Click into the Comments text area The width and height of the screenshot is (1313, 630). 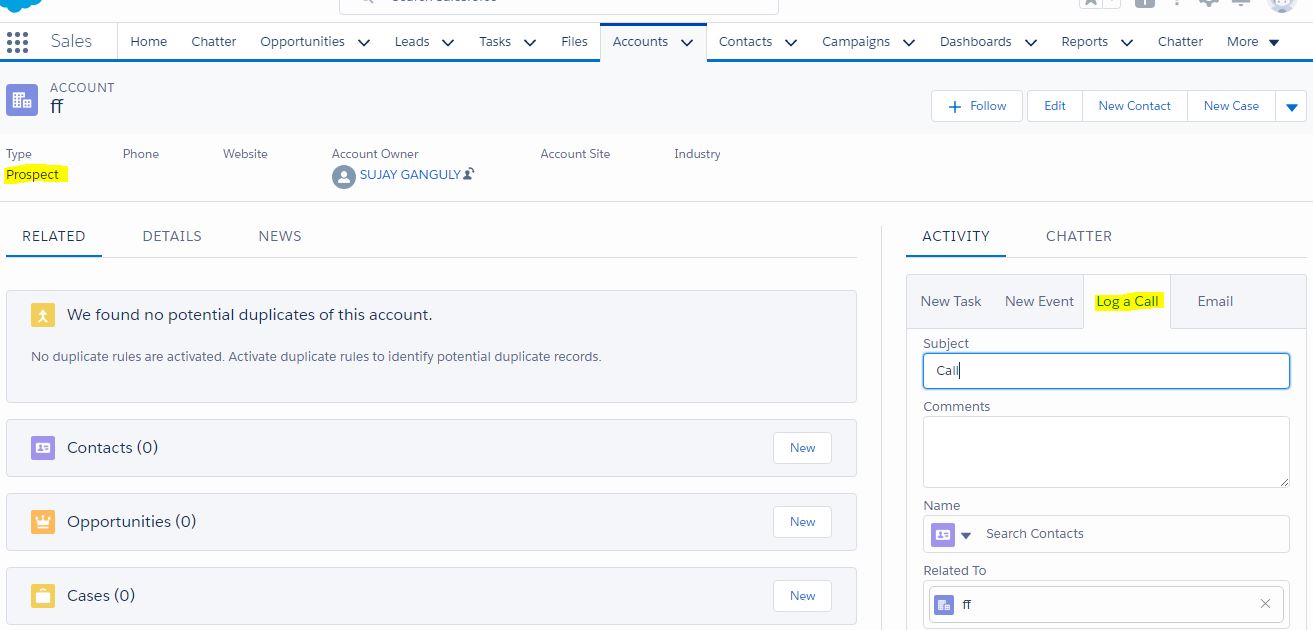click(1105, 451)
